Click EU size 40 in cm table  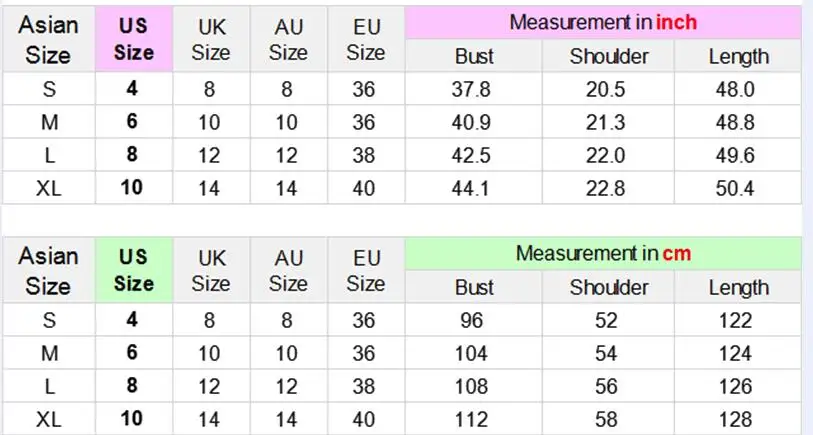click(x=363, y=419)
